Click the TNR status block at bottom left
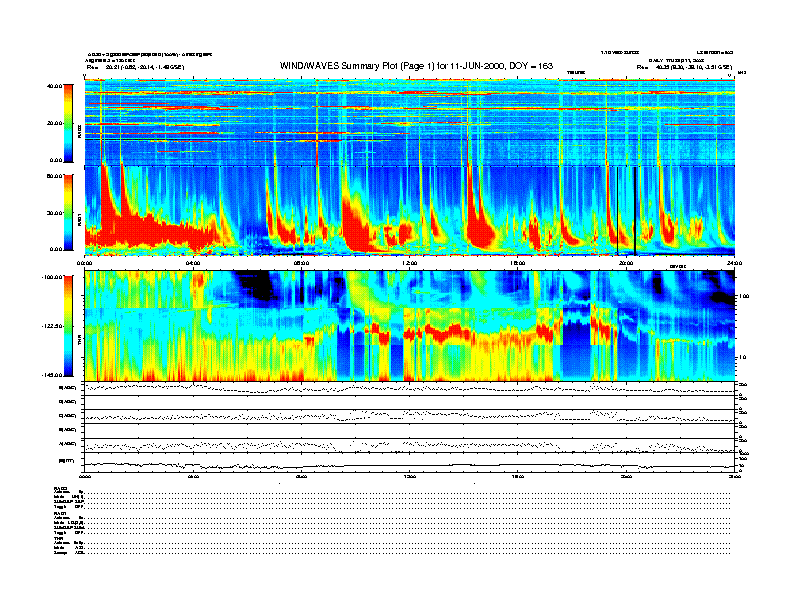This screenshot has height=612, width=792. [69, 545]
